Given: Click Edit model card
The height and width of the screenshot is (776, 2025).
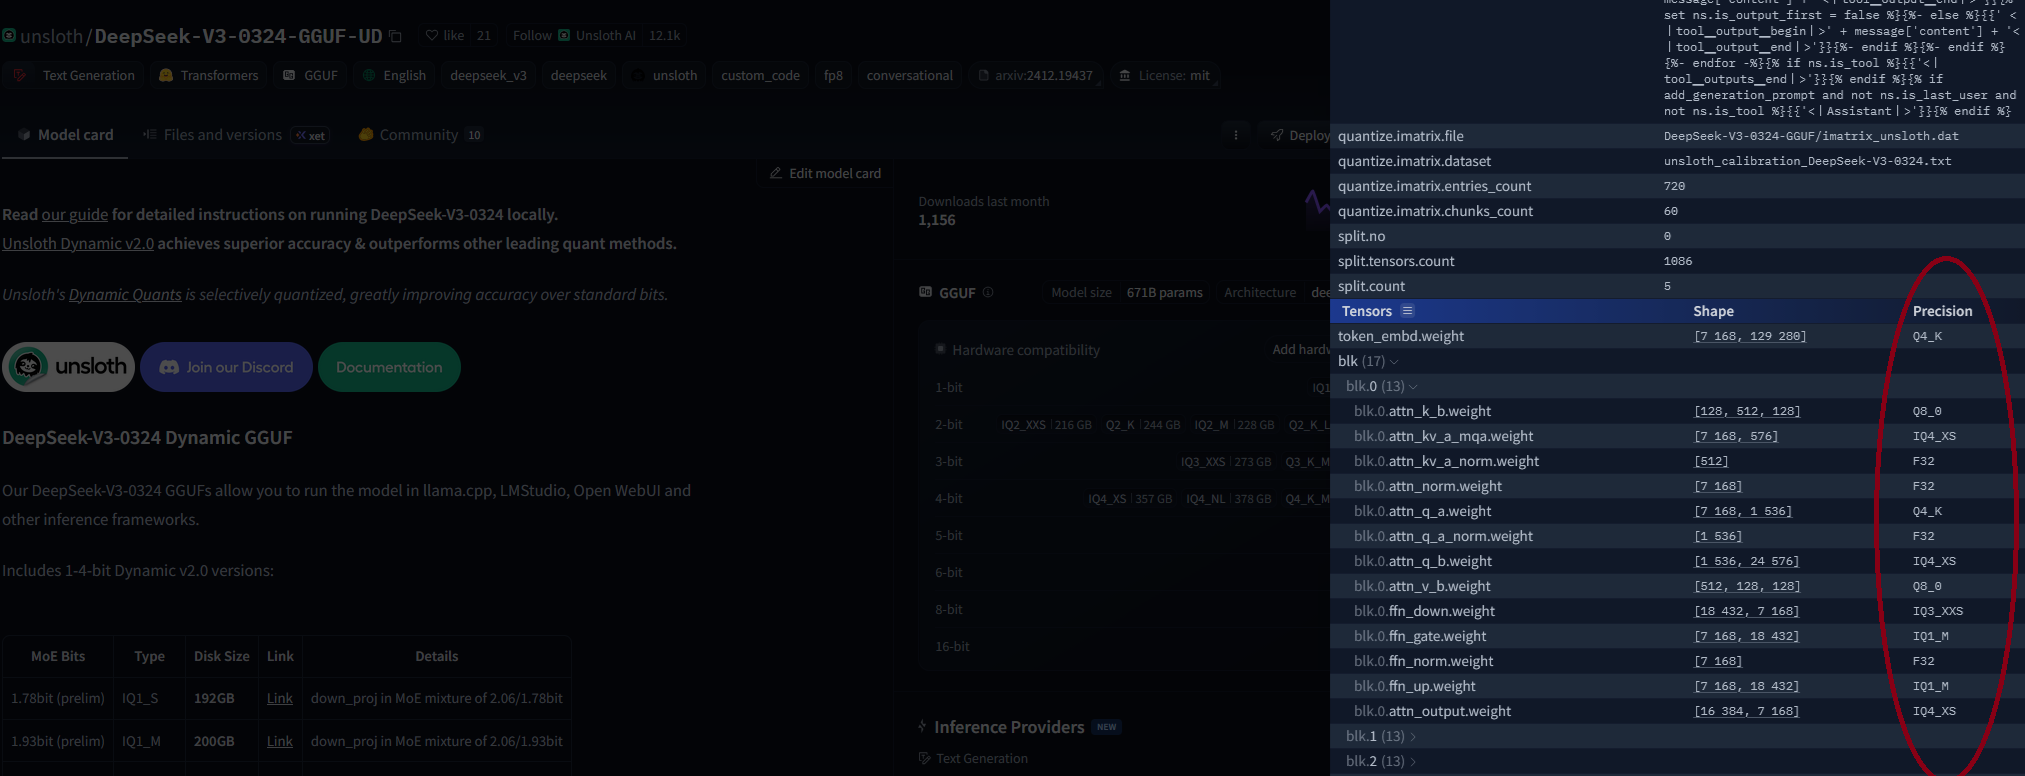Looking at the screenshot, I should tap(825, 173).
